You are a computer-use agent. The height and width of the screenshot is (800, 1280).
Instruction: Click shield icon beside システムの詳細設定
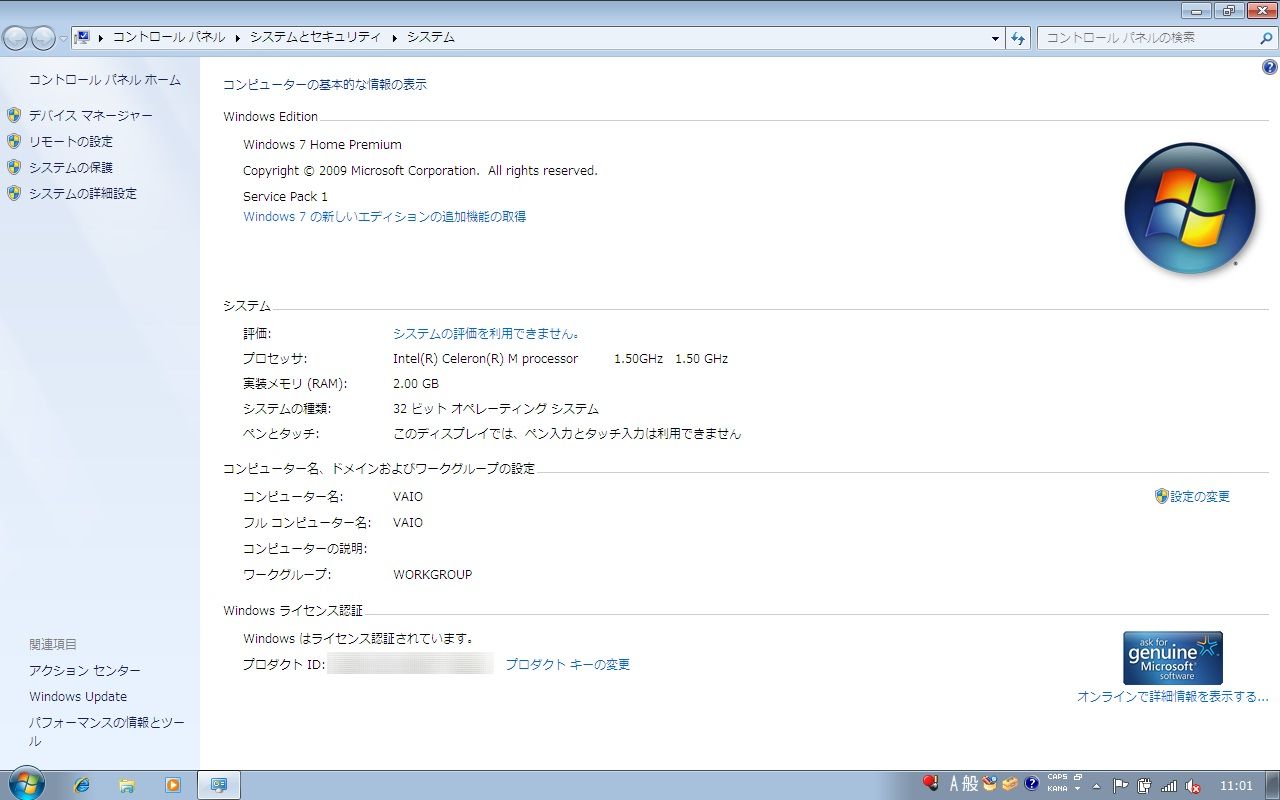14,194
